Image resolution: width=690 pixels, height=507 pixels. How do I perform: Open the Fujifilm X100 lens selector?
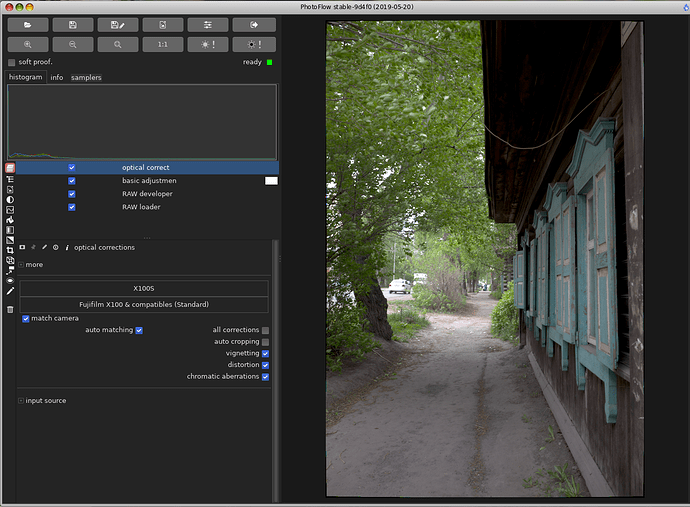point(144,304)
